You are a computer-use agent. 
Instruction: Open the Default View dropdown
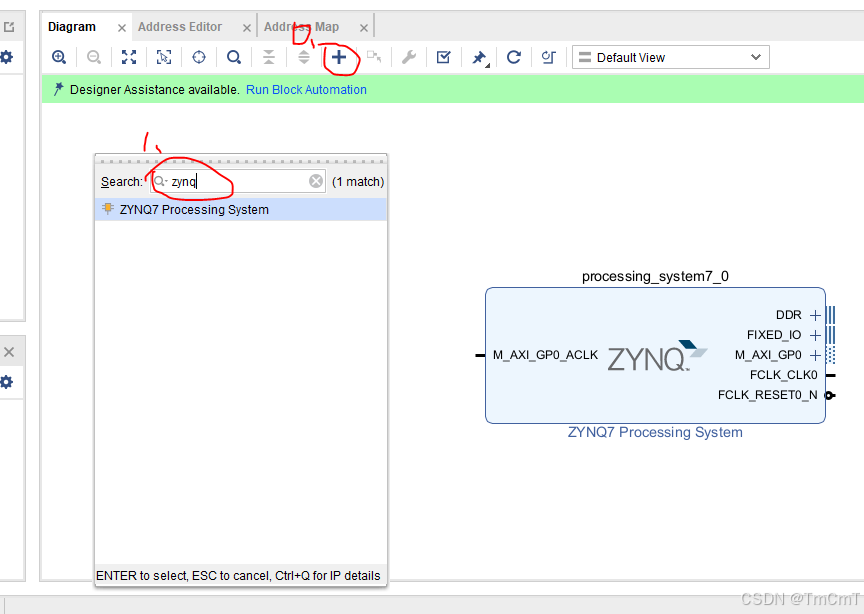tap(671, 57)
